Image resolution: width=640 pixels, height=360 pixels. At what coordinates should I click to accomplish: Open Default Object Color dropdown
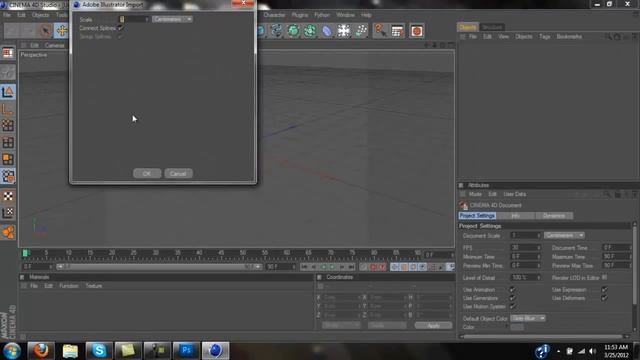528,318
